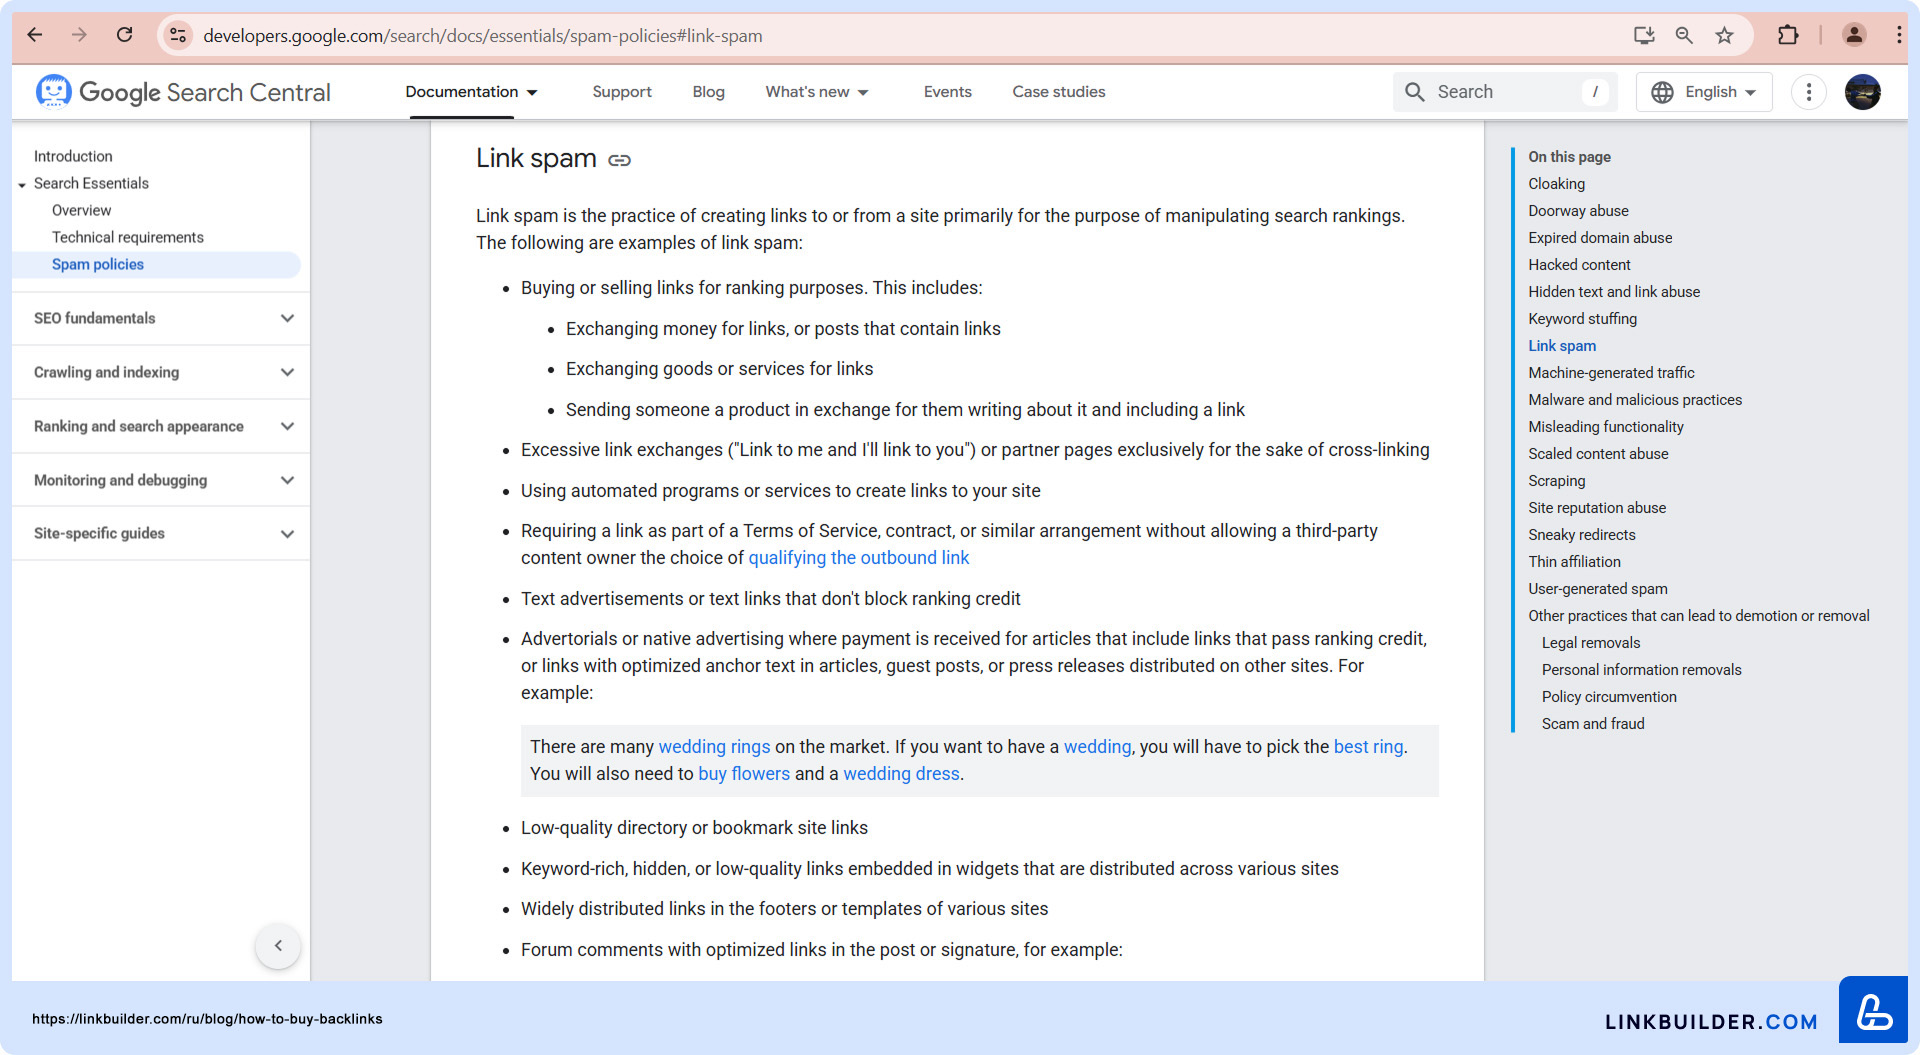The height and width of the screenshot is (1055, 1920).
Task: Jump to Machine-generated traffic section
Action: [x=1611, y=373]
